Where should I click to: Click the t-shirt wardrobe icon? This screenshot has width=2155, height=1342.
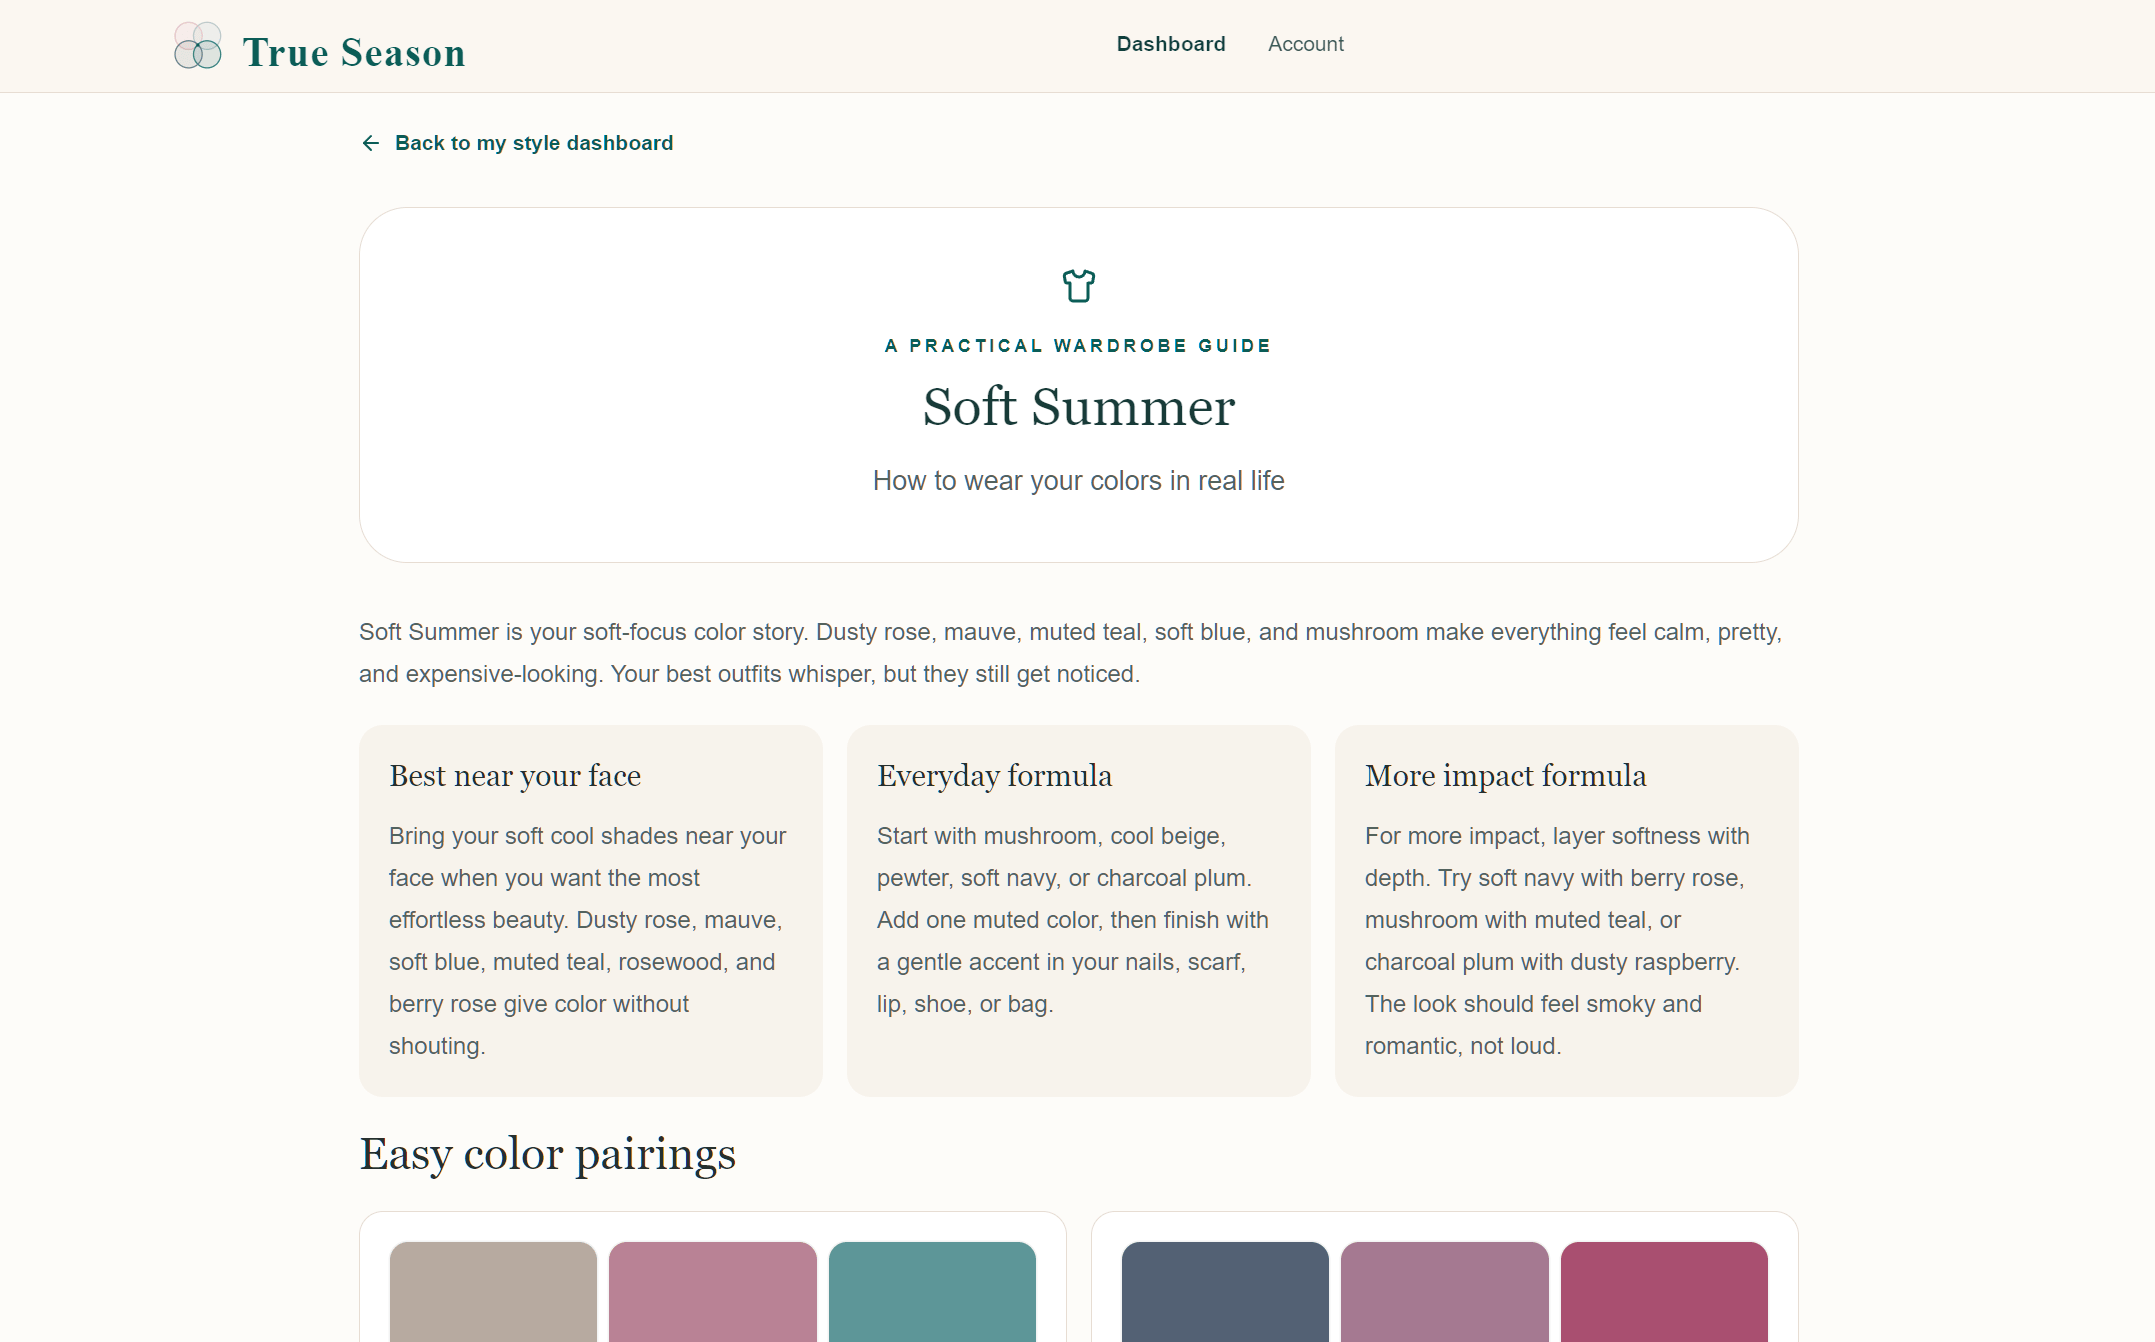point(1079,286)
